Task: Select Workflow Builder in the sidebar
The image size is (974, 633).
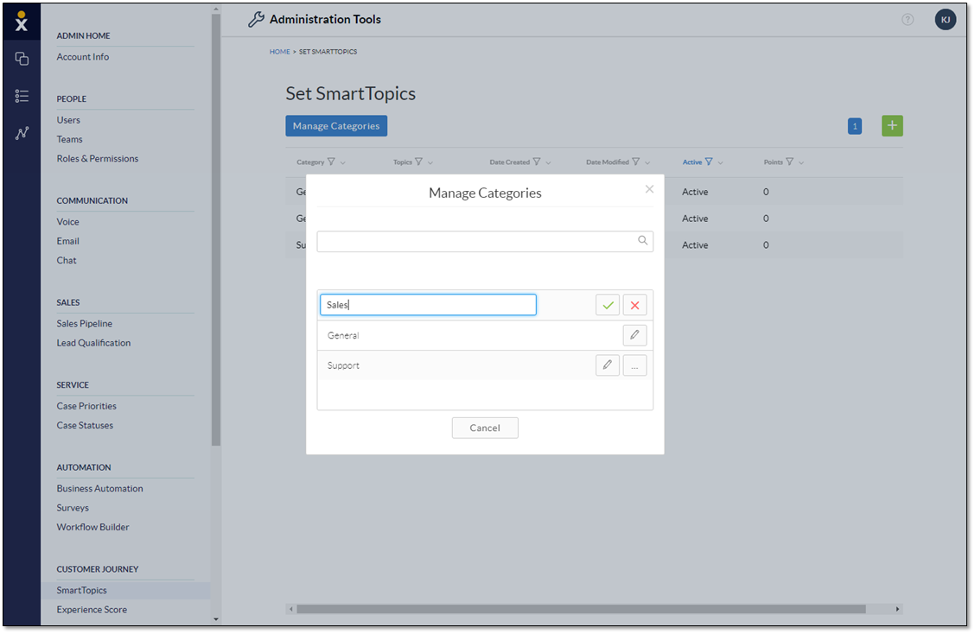Action: pos(92,527)
